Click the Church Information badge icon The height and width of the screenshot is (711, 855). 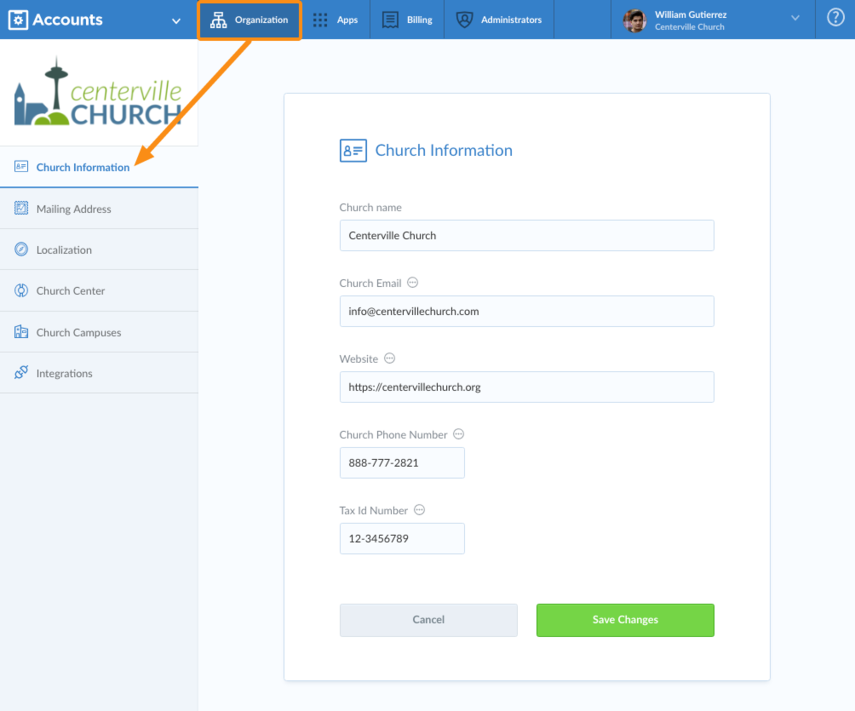(x=20, y=167)
